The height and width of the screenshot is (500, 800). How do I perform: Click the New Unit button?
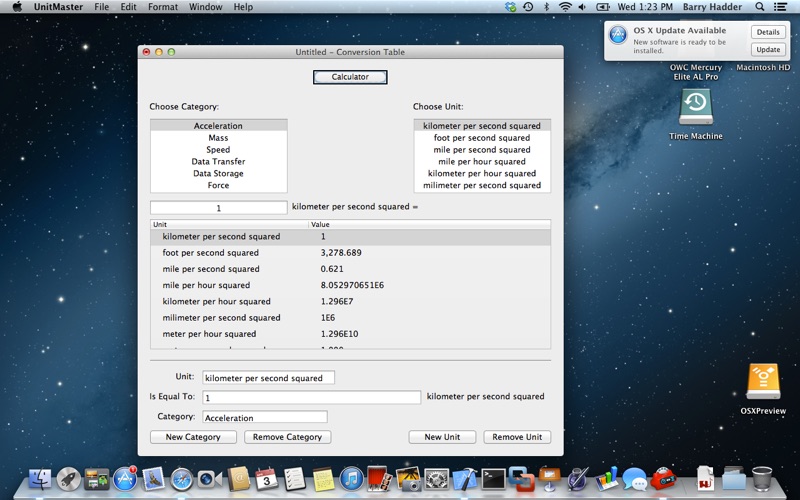[442, 437]
